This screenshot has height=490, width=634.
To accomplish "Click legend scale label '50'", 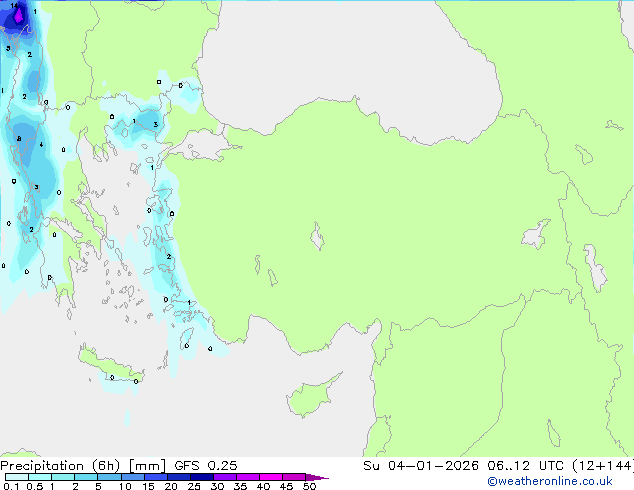I will coord(309,486).
